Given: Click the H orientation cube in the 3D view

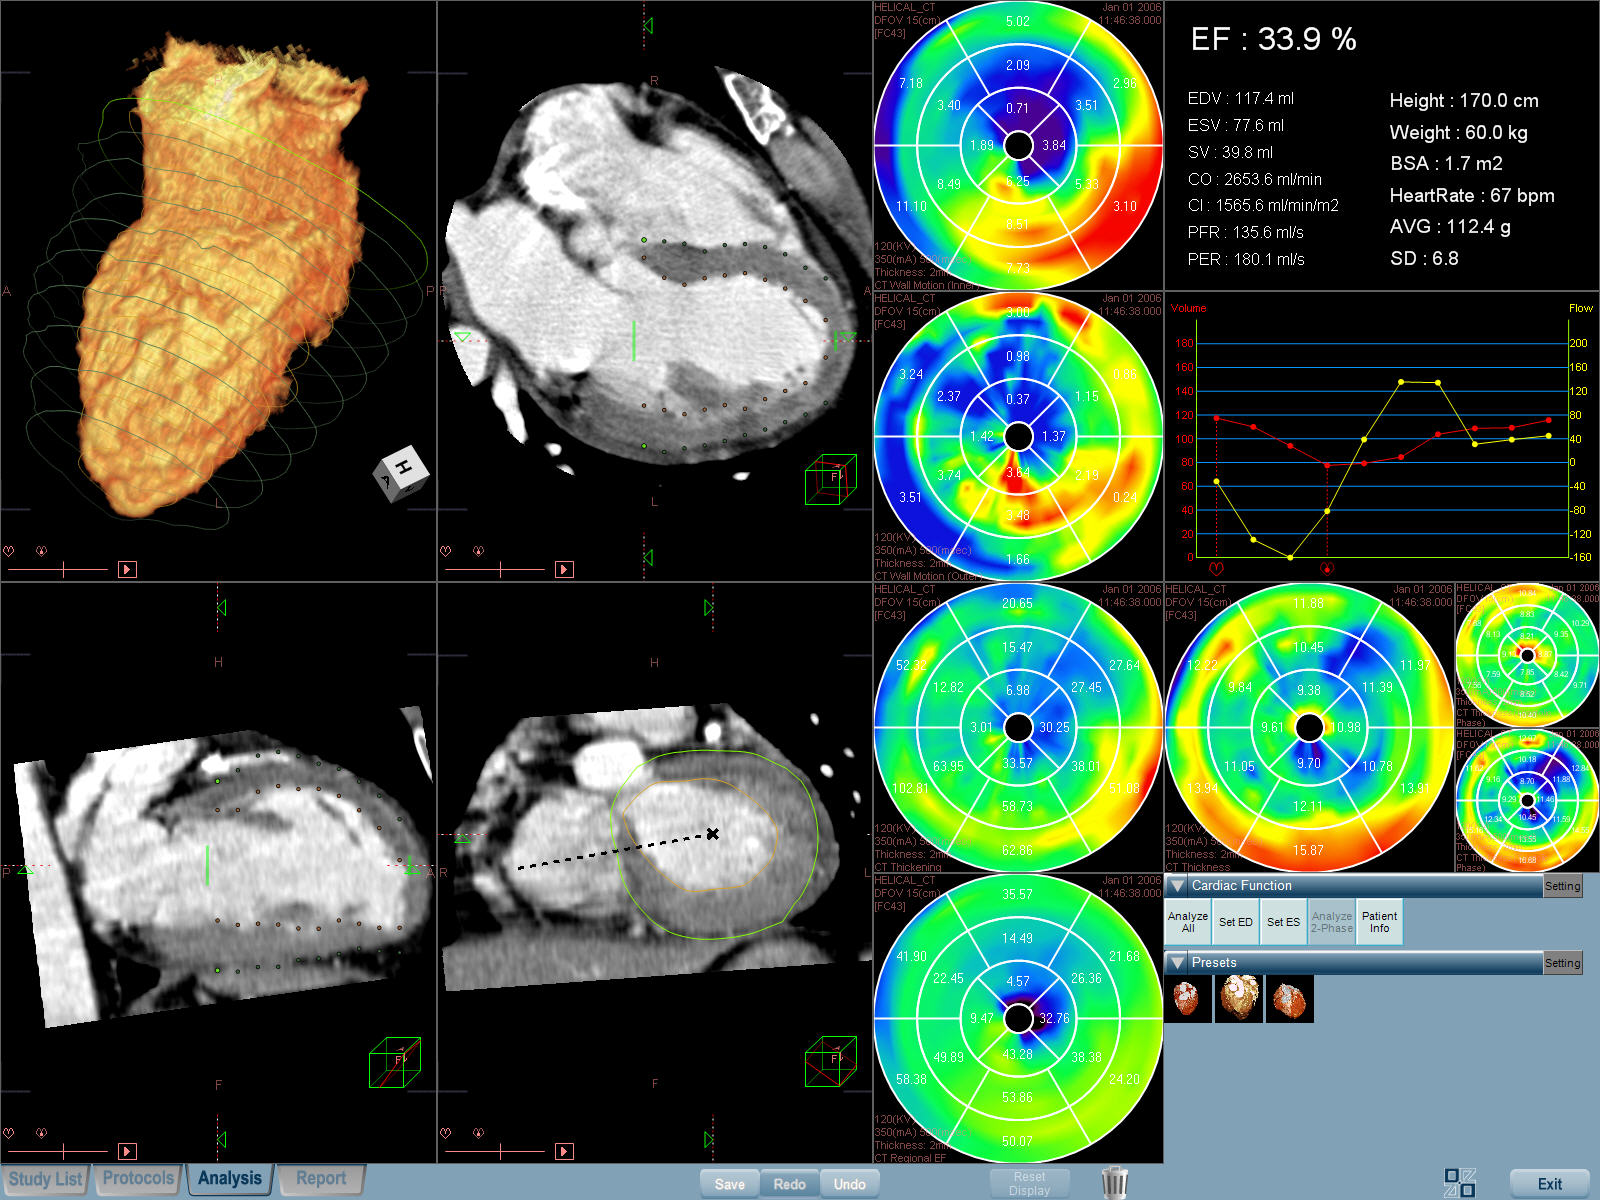Looking at the screenshot, I should click(x=402, y=472).
